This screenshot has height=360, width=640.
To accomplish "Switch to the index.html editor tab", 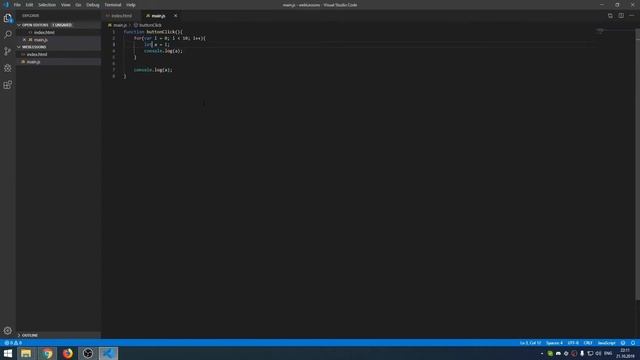I will click(x=121, y=16).
